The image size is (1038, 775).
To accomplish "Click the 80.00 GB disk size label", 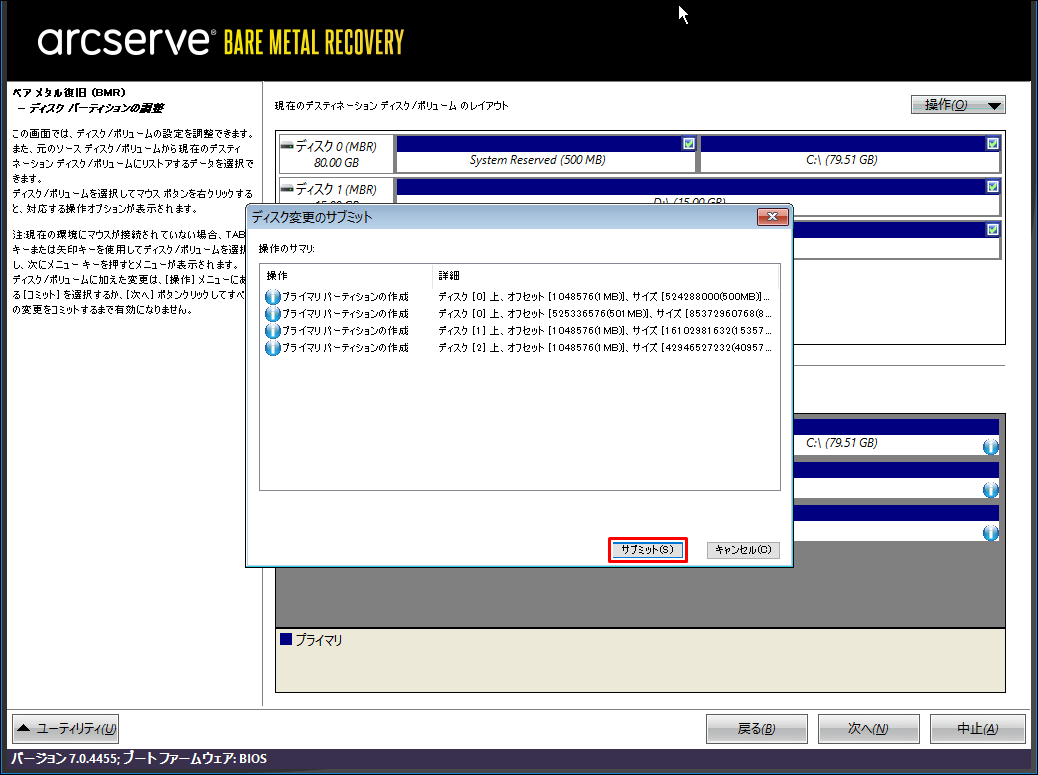I will coord(336,163).
